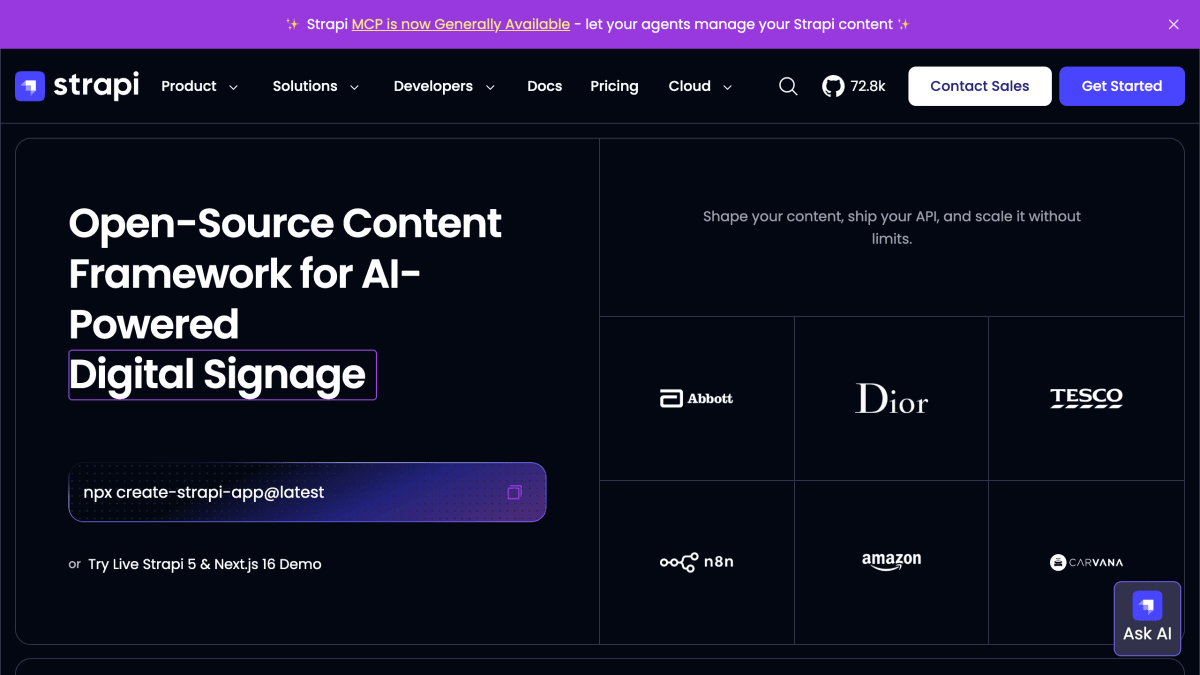1200x675 pixels.
Task: Click the Contact Sales button
Action: point(980,86)
